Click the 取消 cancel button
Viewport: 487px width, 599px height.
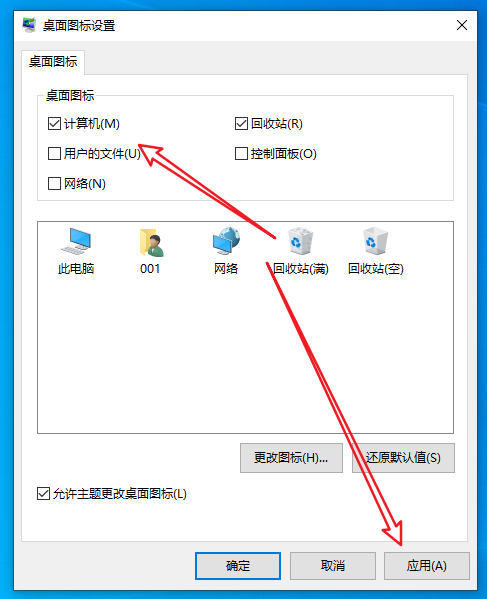(333, 565)
